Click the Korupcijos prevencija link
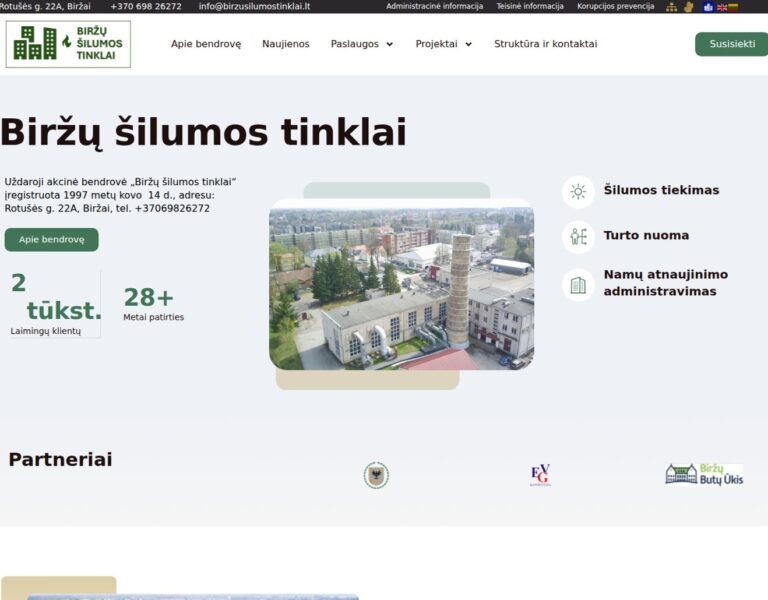Viewport: 768px width, 600px height. tap(615, 6)
